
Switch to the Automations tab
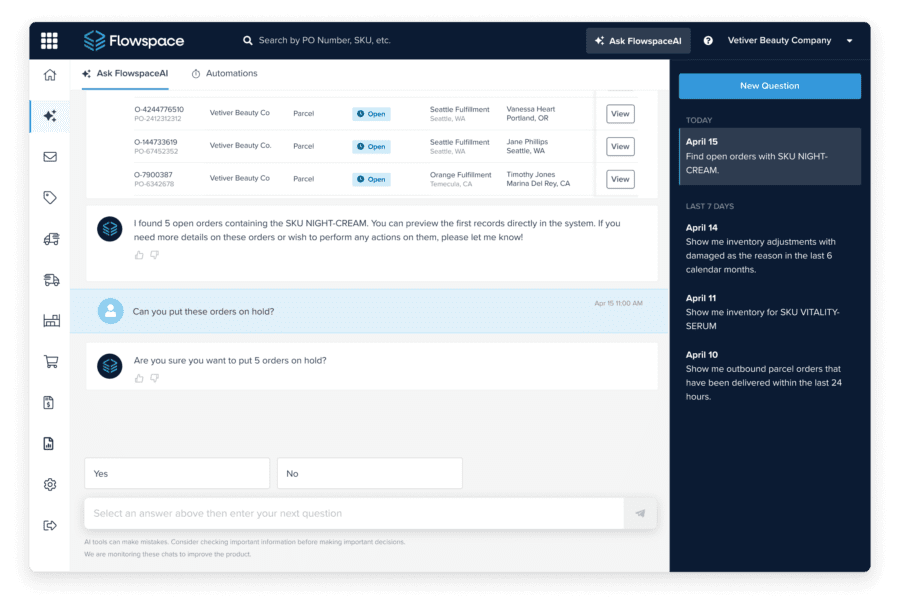[228, 73]
